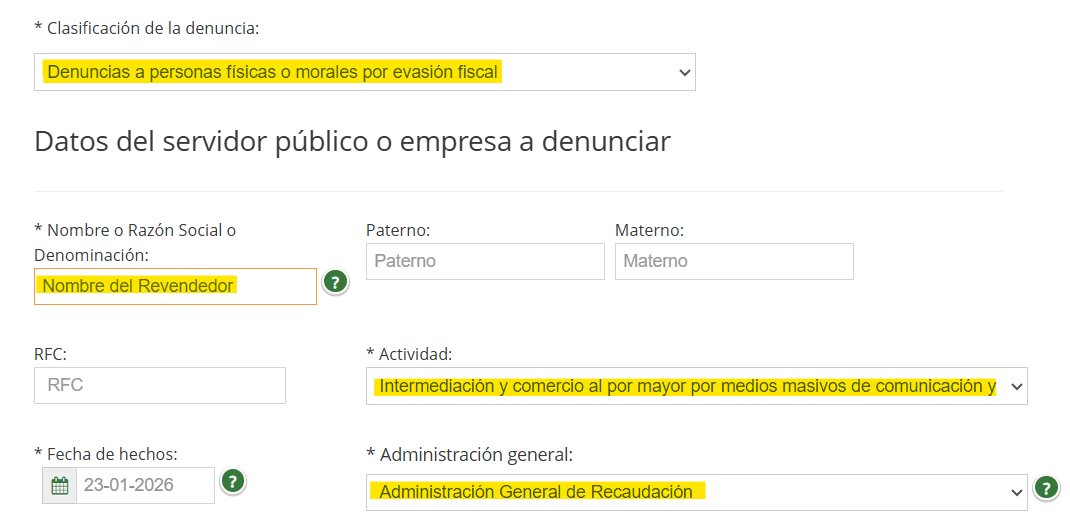The height and width of the screenshot is (528, 1070).
Task: Click the 'Paterno:' label text
Action: (x=398, y=231)
